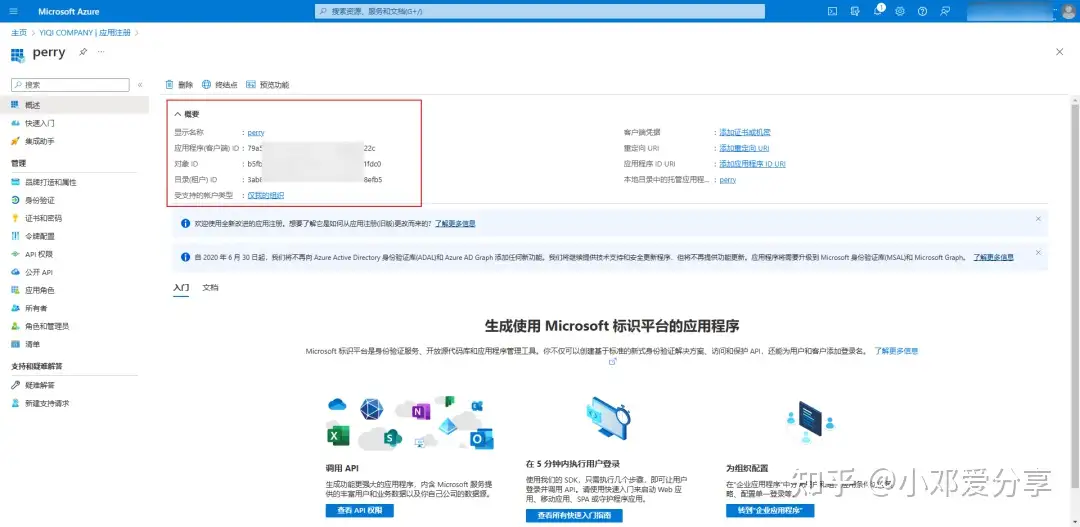
Task: Click 了解更多信息 in the ADAL deprecation banner
Action: pos(993,257)
